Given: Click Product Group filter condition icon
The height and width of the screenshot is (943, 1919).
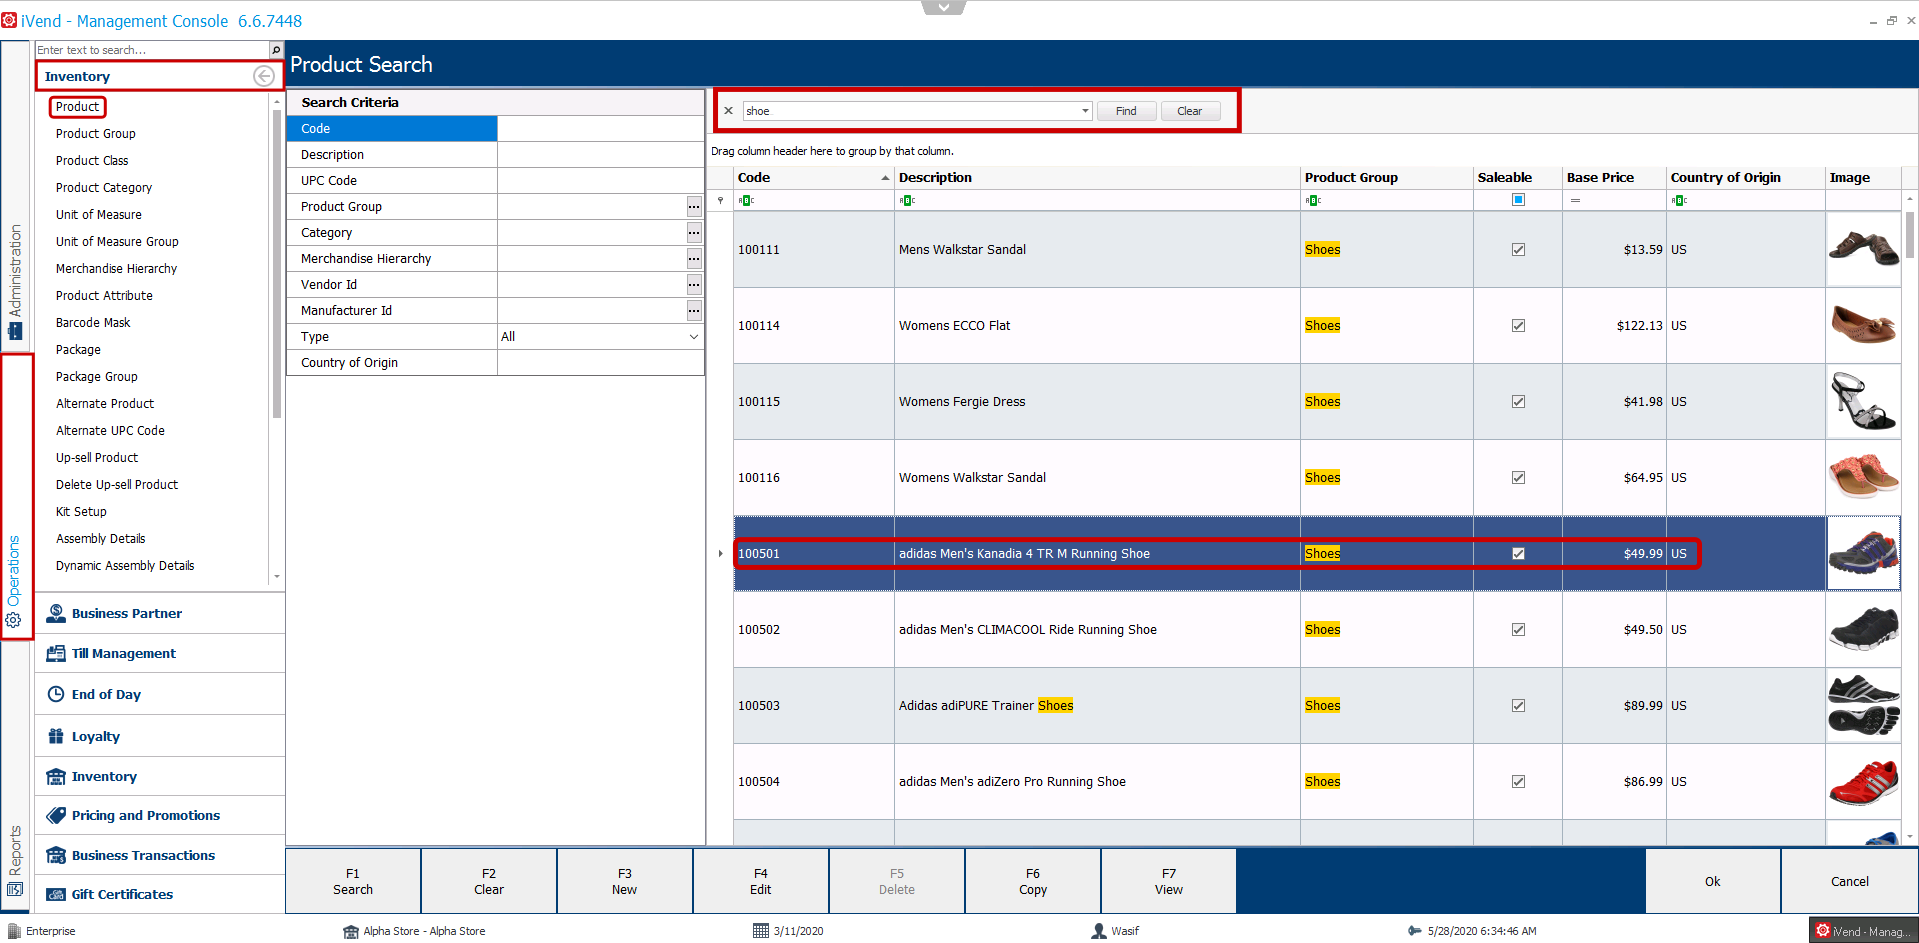Looking at the screenshot, I should [1313, 201].
